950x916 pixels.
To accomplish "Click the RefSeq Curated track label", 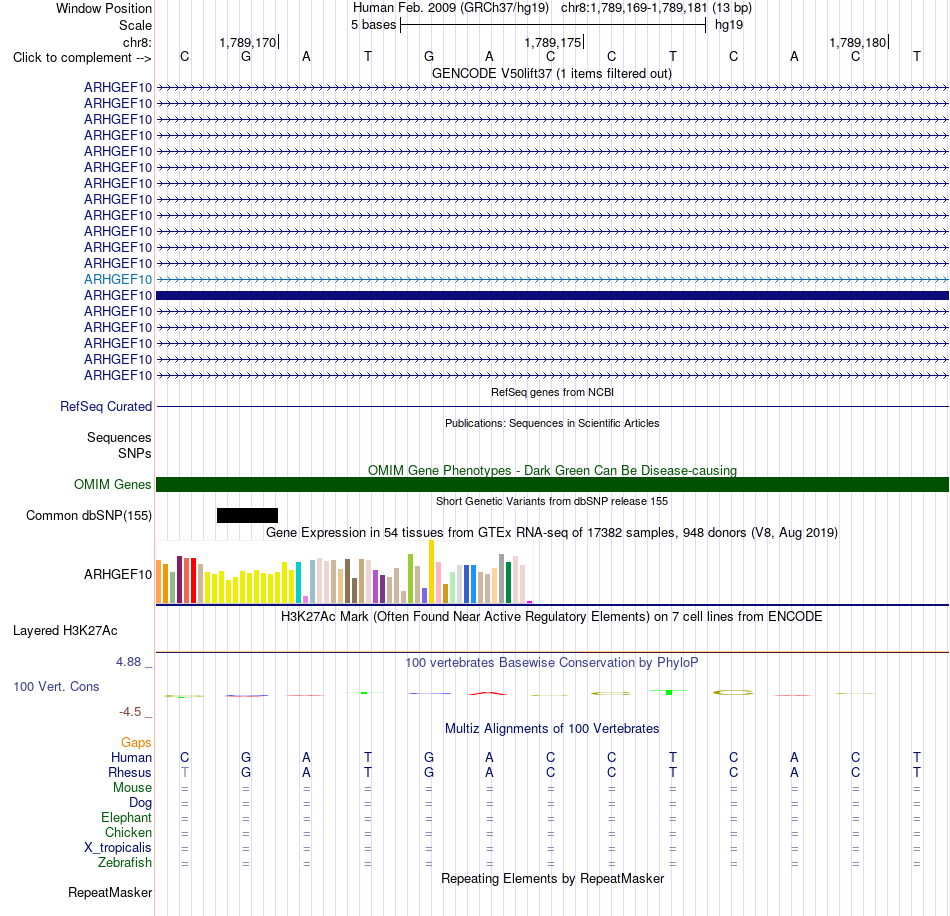I will (105, 407).
